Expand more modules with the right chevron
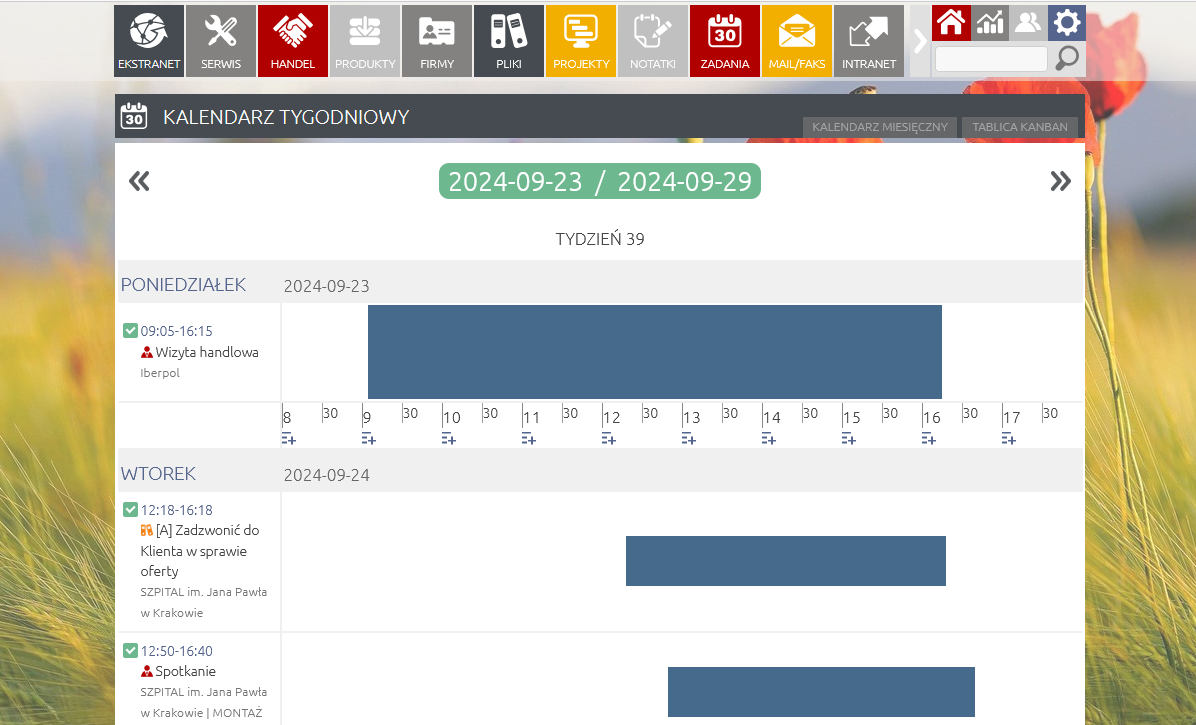Screen dimensions: 1196x725 coord(920,41)
